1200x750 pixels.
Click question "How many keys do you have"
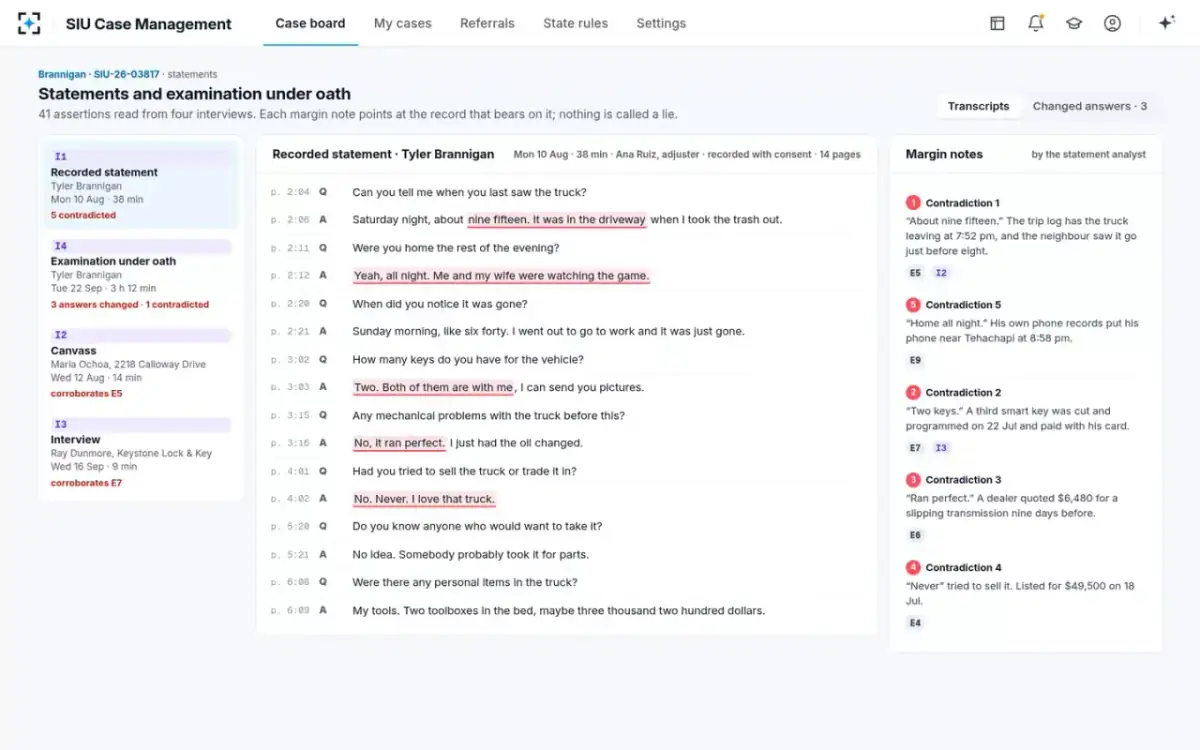[468, 359]
